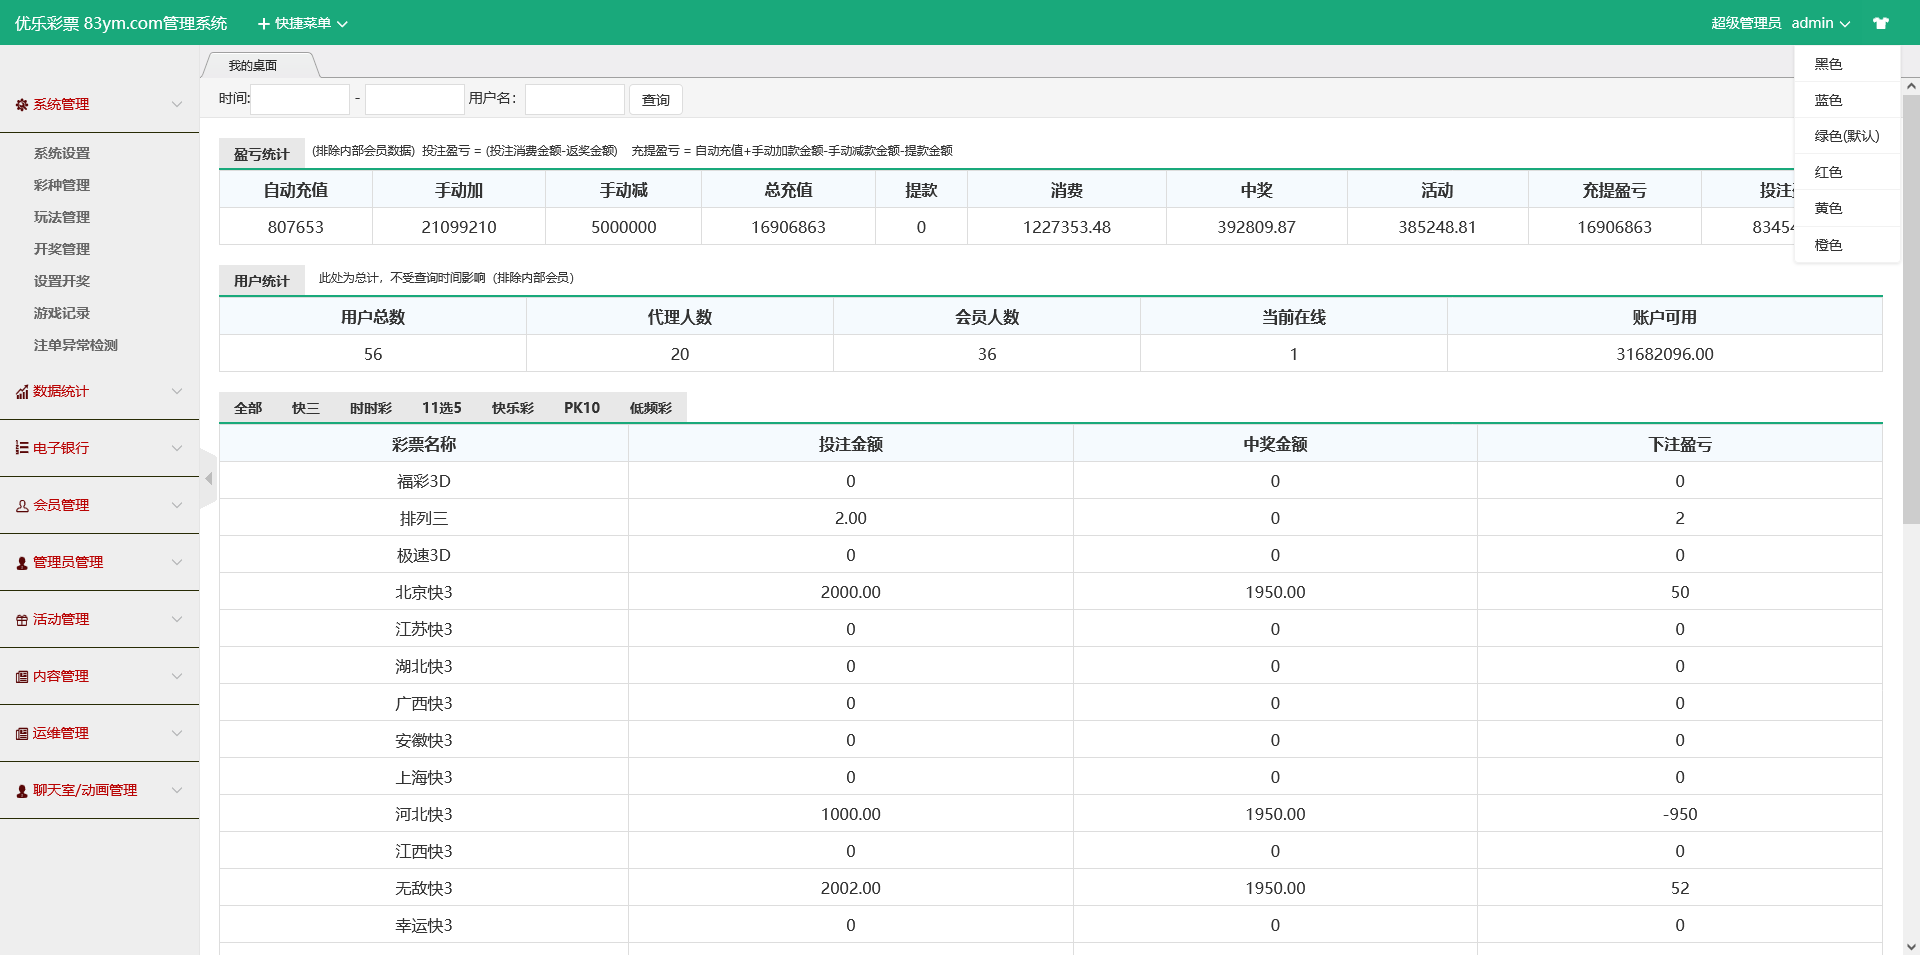
Task: Open the 快捷菜单 dropdown
Action: click(x=303, y=23)
